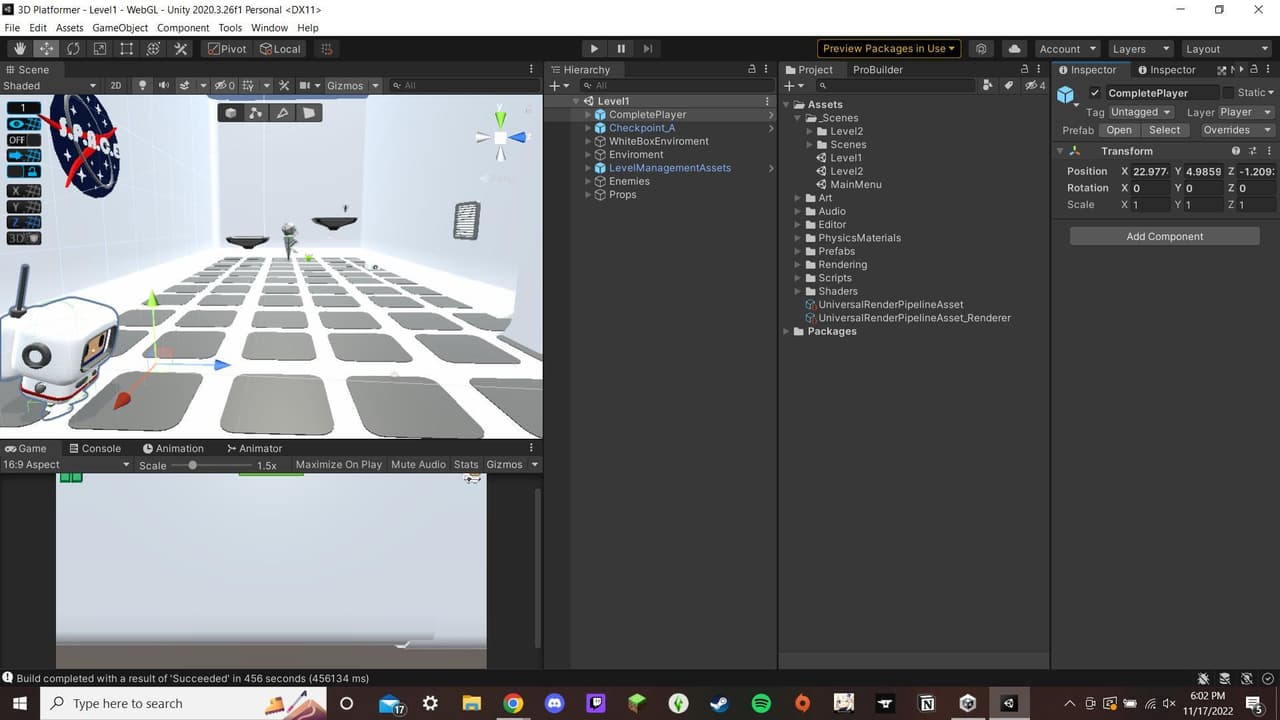1280x720 pixels.
Task: Open the Collab button next to Preview Packages
Action: pyautogui.click(x=982, y=48)
